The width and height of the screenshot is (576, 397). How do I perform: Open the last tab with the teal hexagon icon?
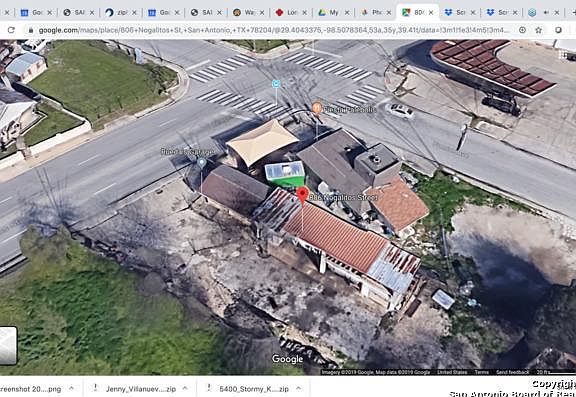pos(532,12)
